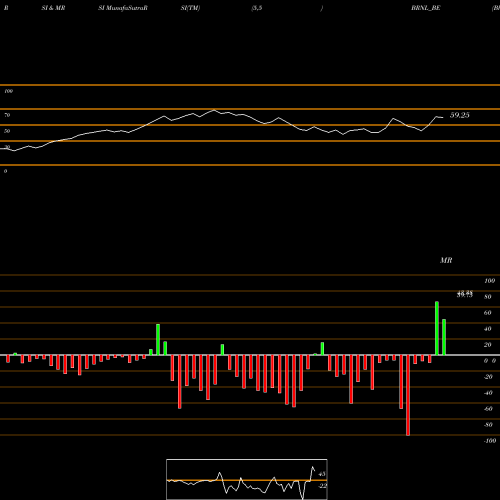Click the -100 label on the MR axis
This screenshot has width=500, height=500.
(x=489, y=441)
